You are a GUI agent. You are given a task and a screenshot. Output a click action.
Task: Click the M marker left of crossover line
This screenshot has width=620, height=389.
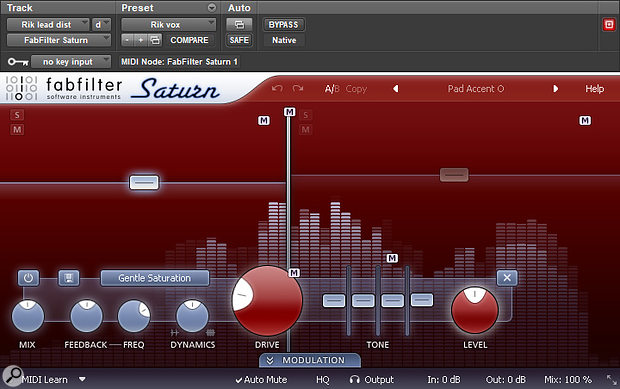pos(264,120)
